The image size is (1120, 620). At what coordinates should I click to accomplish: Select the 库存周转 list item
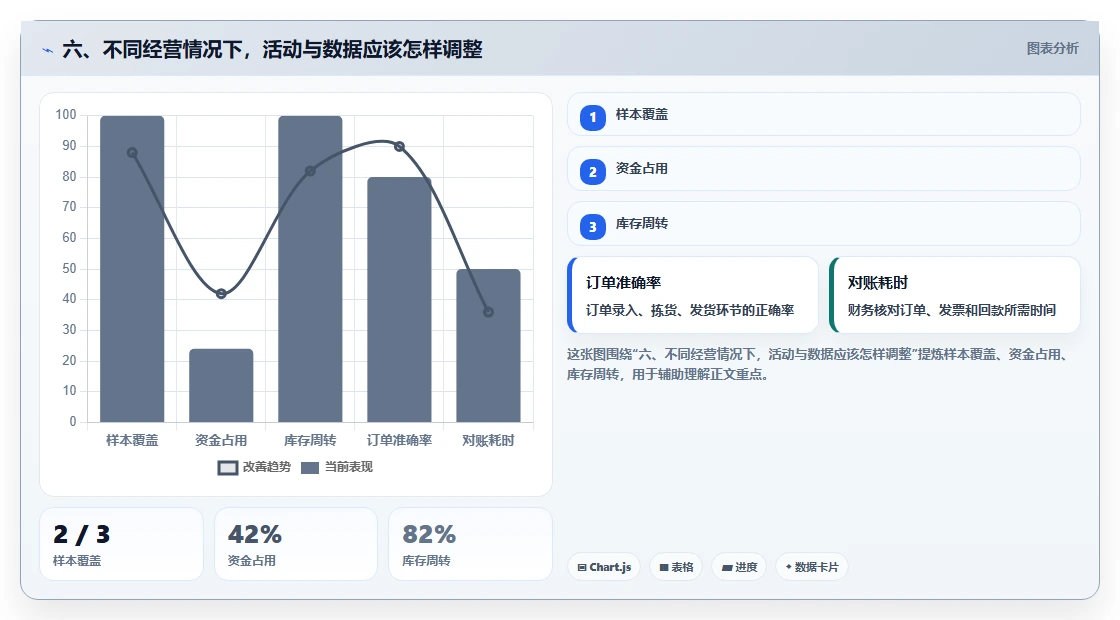coord(824,224)
